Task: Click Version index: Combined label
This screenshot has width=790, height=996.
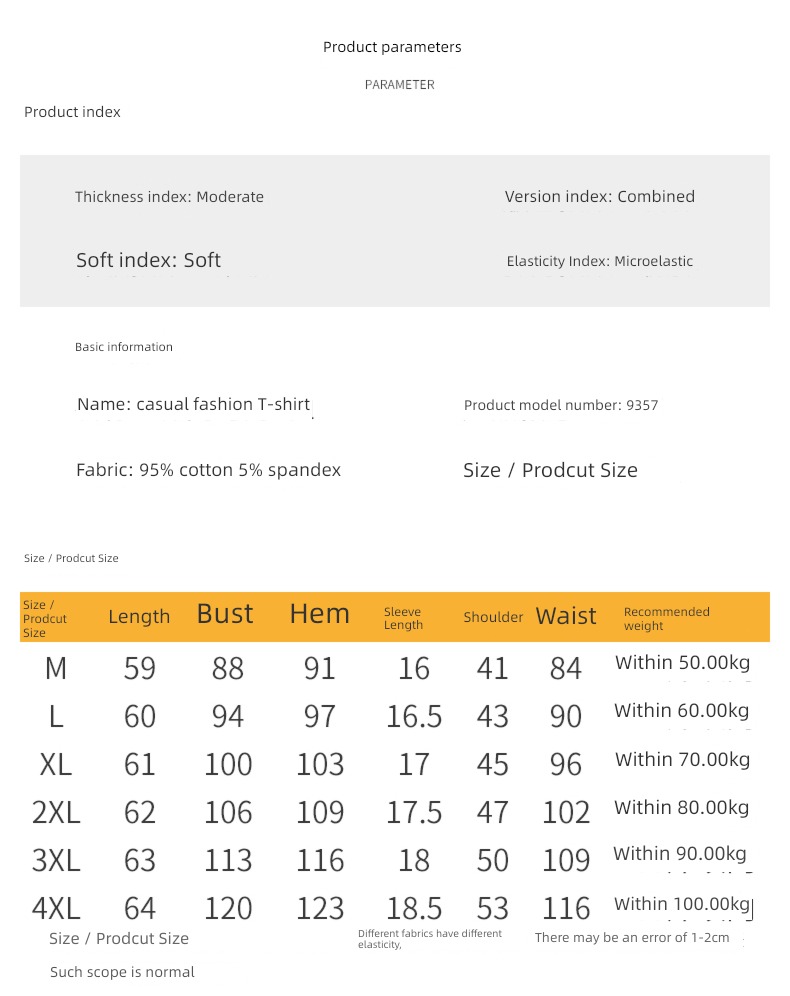Action: (599, 196)
